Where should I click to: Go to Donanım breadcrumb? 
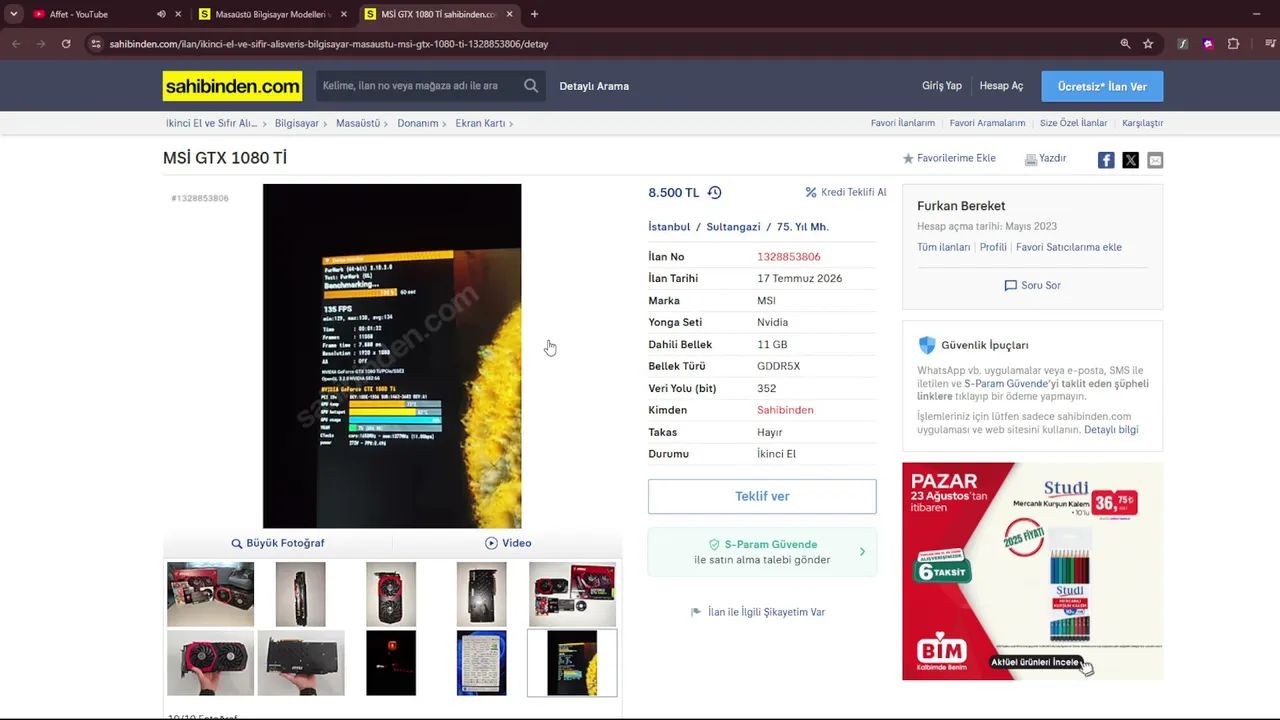point(418,123)
